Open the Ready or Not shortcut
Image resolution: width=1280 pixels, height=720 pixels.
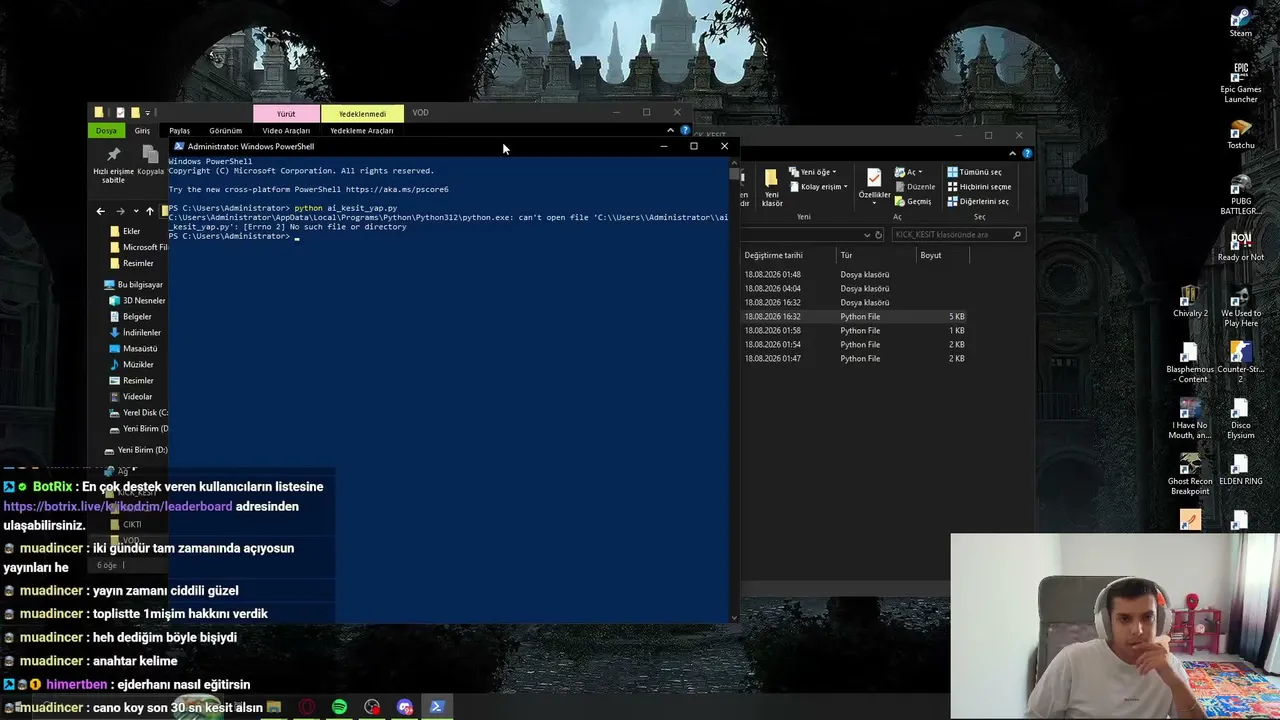pos(1240,246)
